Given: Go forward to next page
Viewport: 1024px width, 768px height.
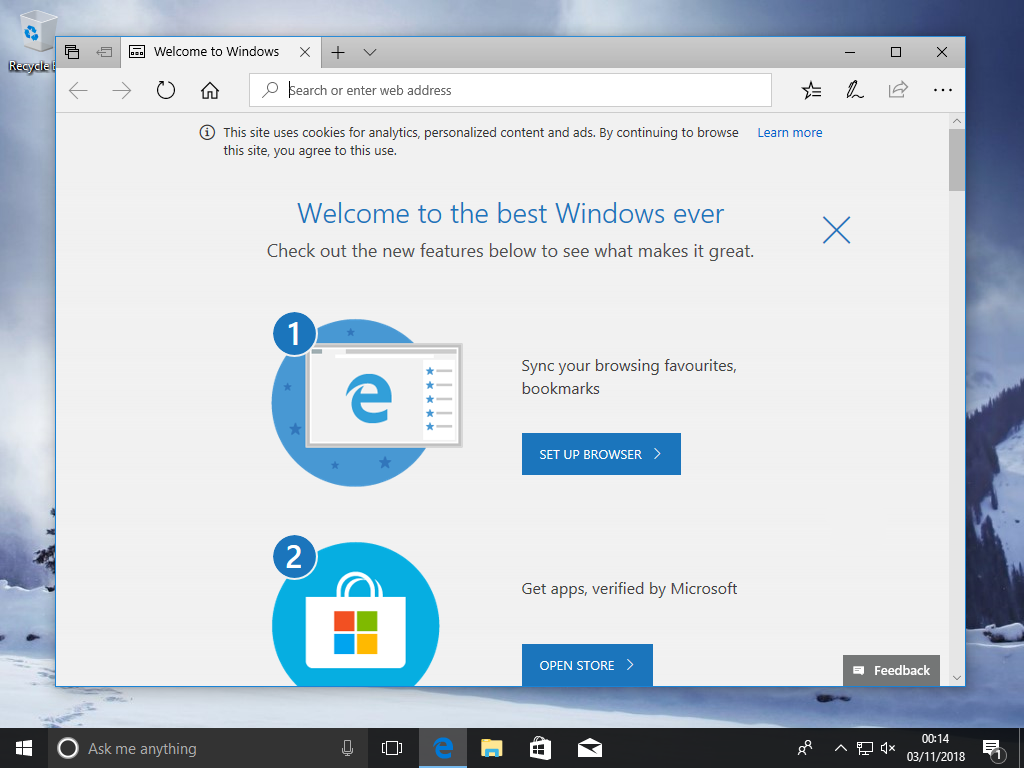Looking at the screenshot, I should pos(121,90).
